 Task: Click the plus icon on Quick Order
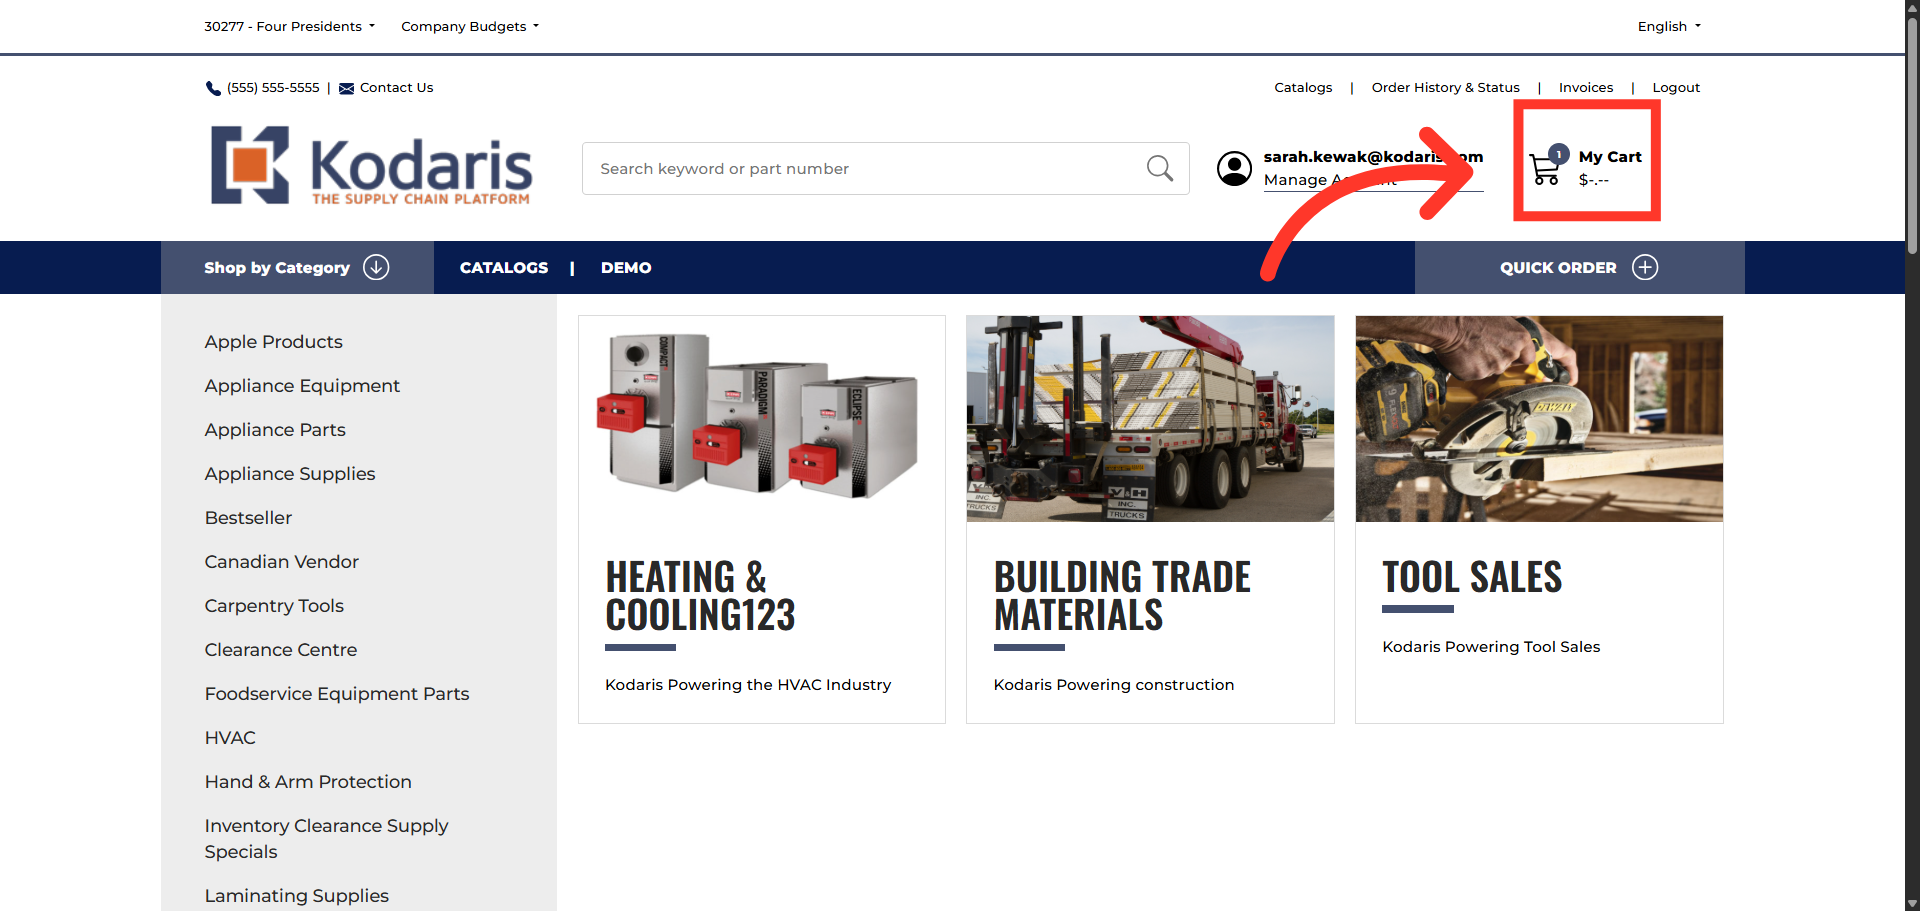[x=1645, y=267]
